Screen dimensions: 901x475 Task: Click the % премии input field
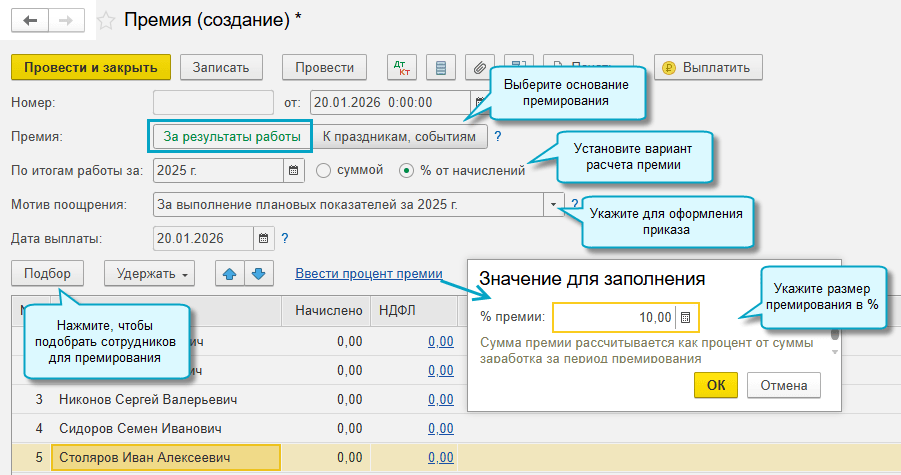[614, 318]
